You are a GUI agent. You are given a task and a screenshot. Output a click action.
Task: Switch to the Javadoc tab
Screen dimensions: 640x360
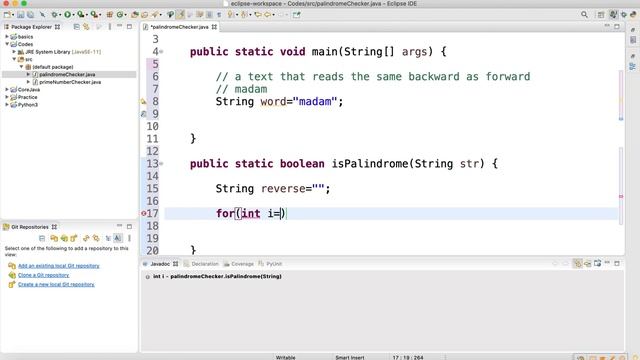coord(160,264)
